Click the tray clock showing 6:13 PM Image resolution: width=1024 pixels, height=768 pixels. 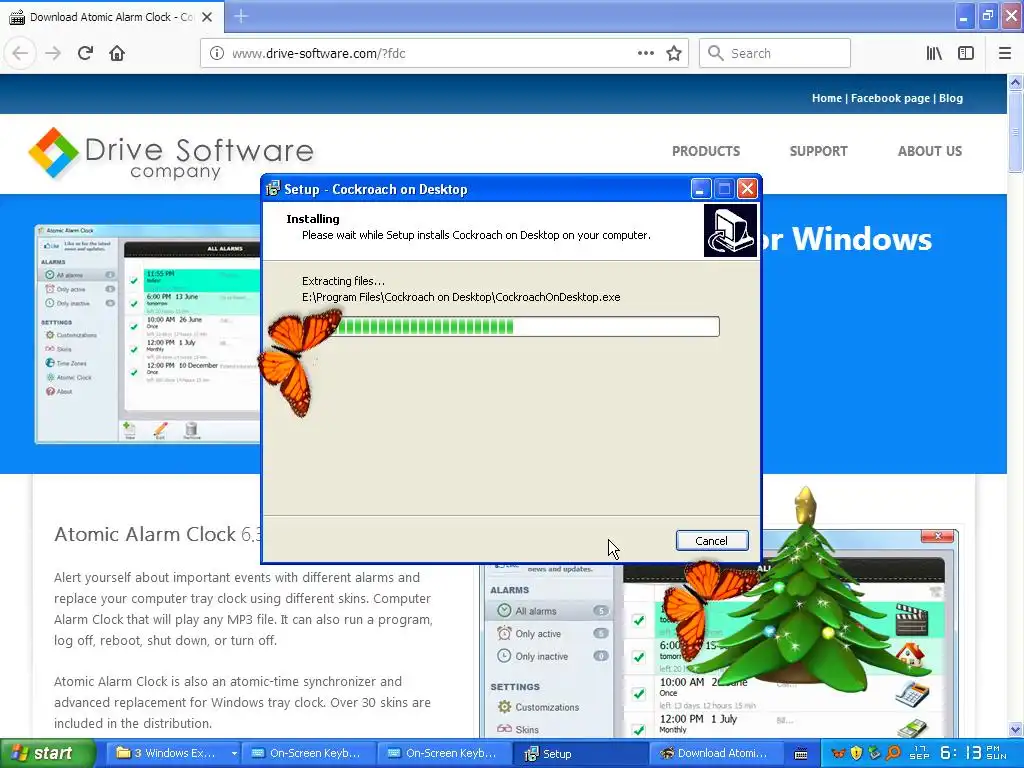pos(973,754)
